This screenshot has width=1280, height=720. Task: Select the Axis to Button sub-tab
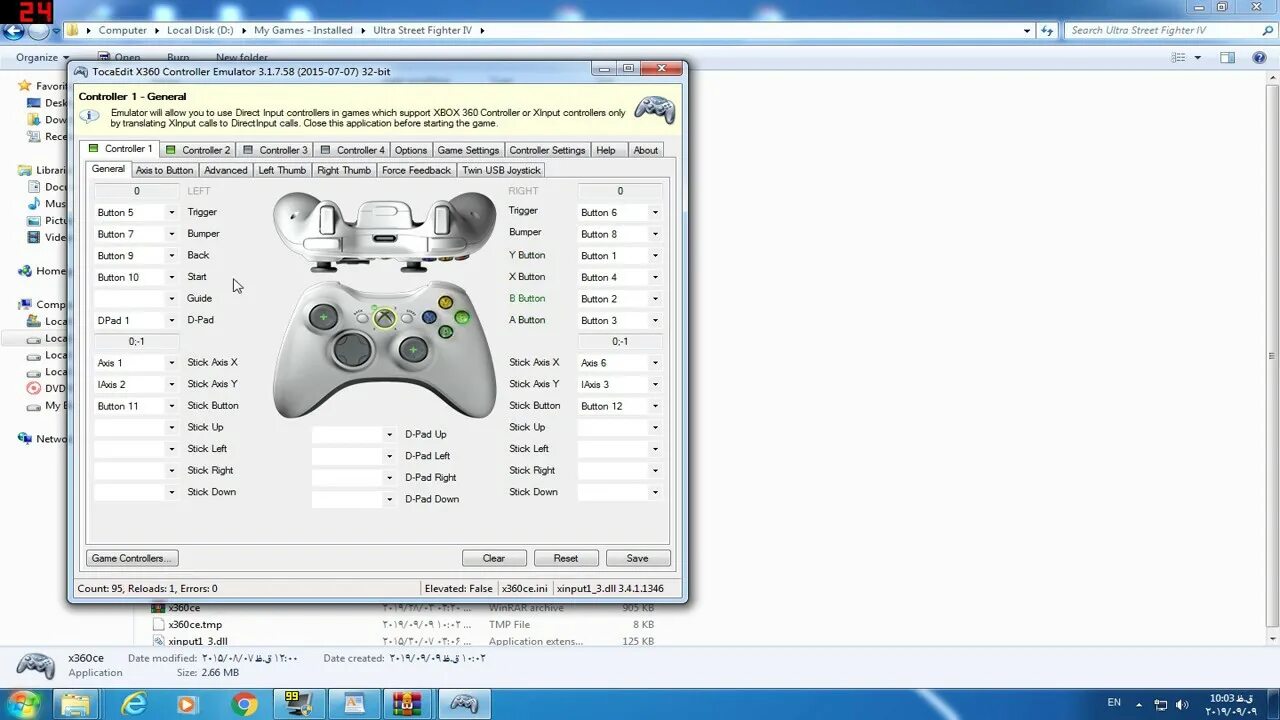pos(164,170)
